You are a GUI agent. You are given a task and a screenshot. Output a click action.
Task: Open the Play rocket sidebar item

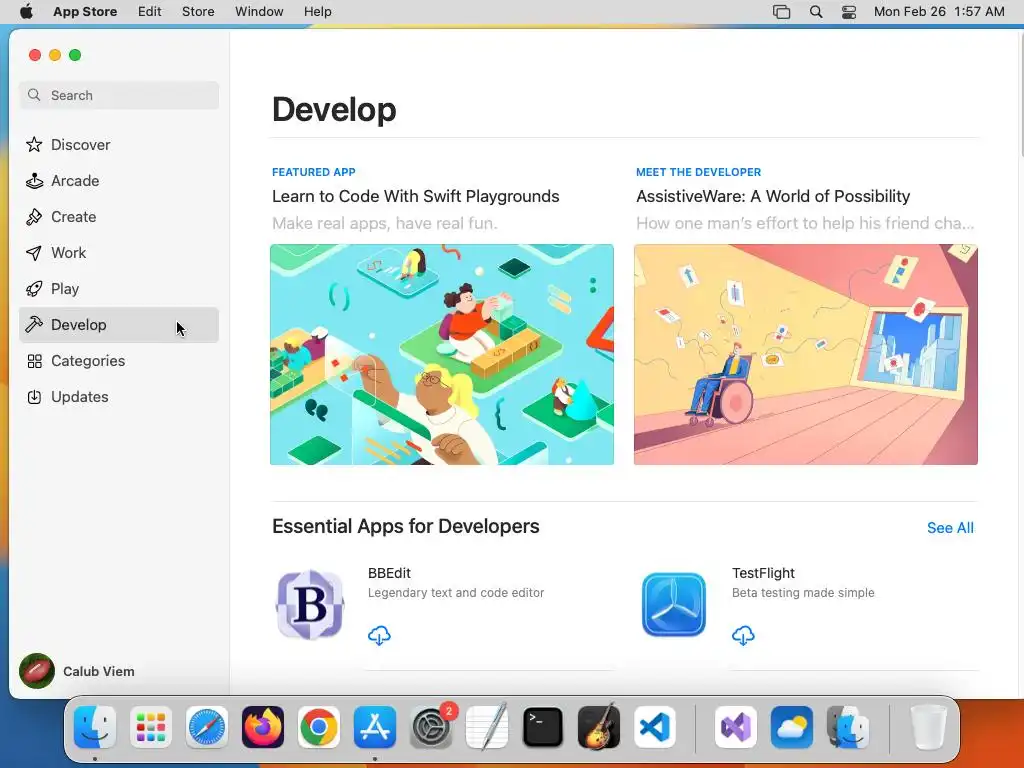coord(118,289)
